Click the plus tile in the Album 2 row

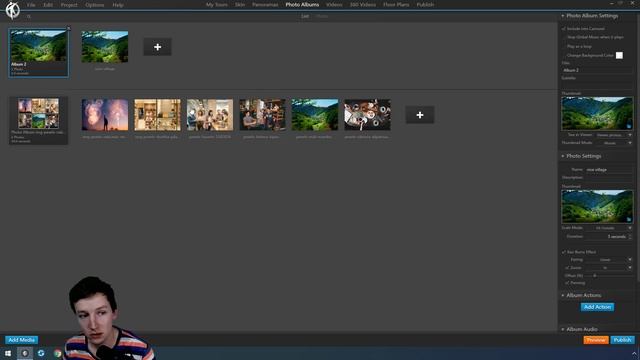click(157, 47)
